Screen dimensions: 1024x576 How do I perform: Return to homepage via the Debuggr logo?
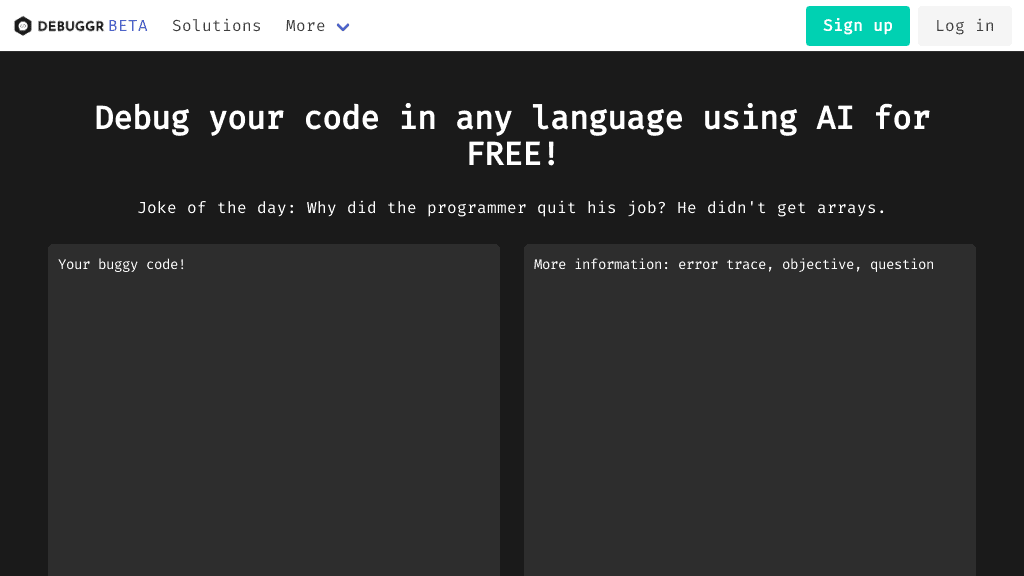pyautogui.click(x=23, y=25)
